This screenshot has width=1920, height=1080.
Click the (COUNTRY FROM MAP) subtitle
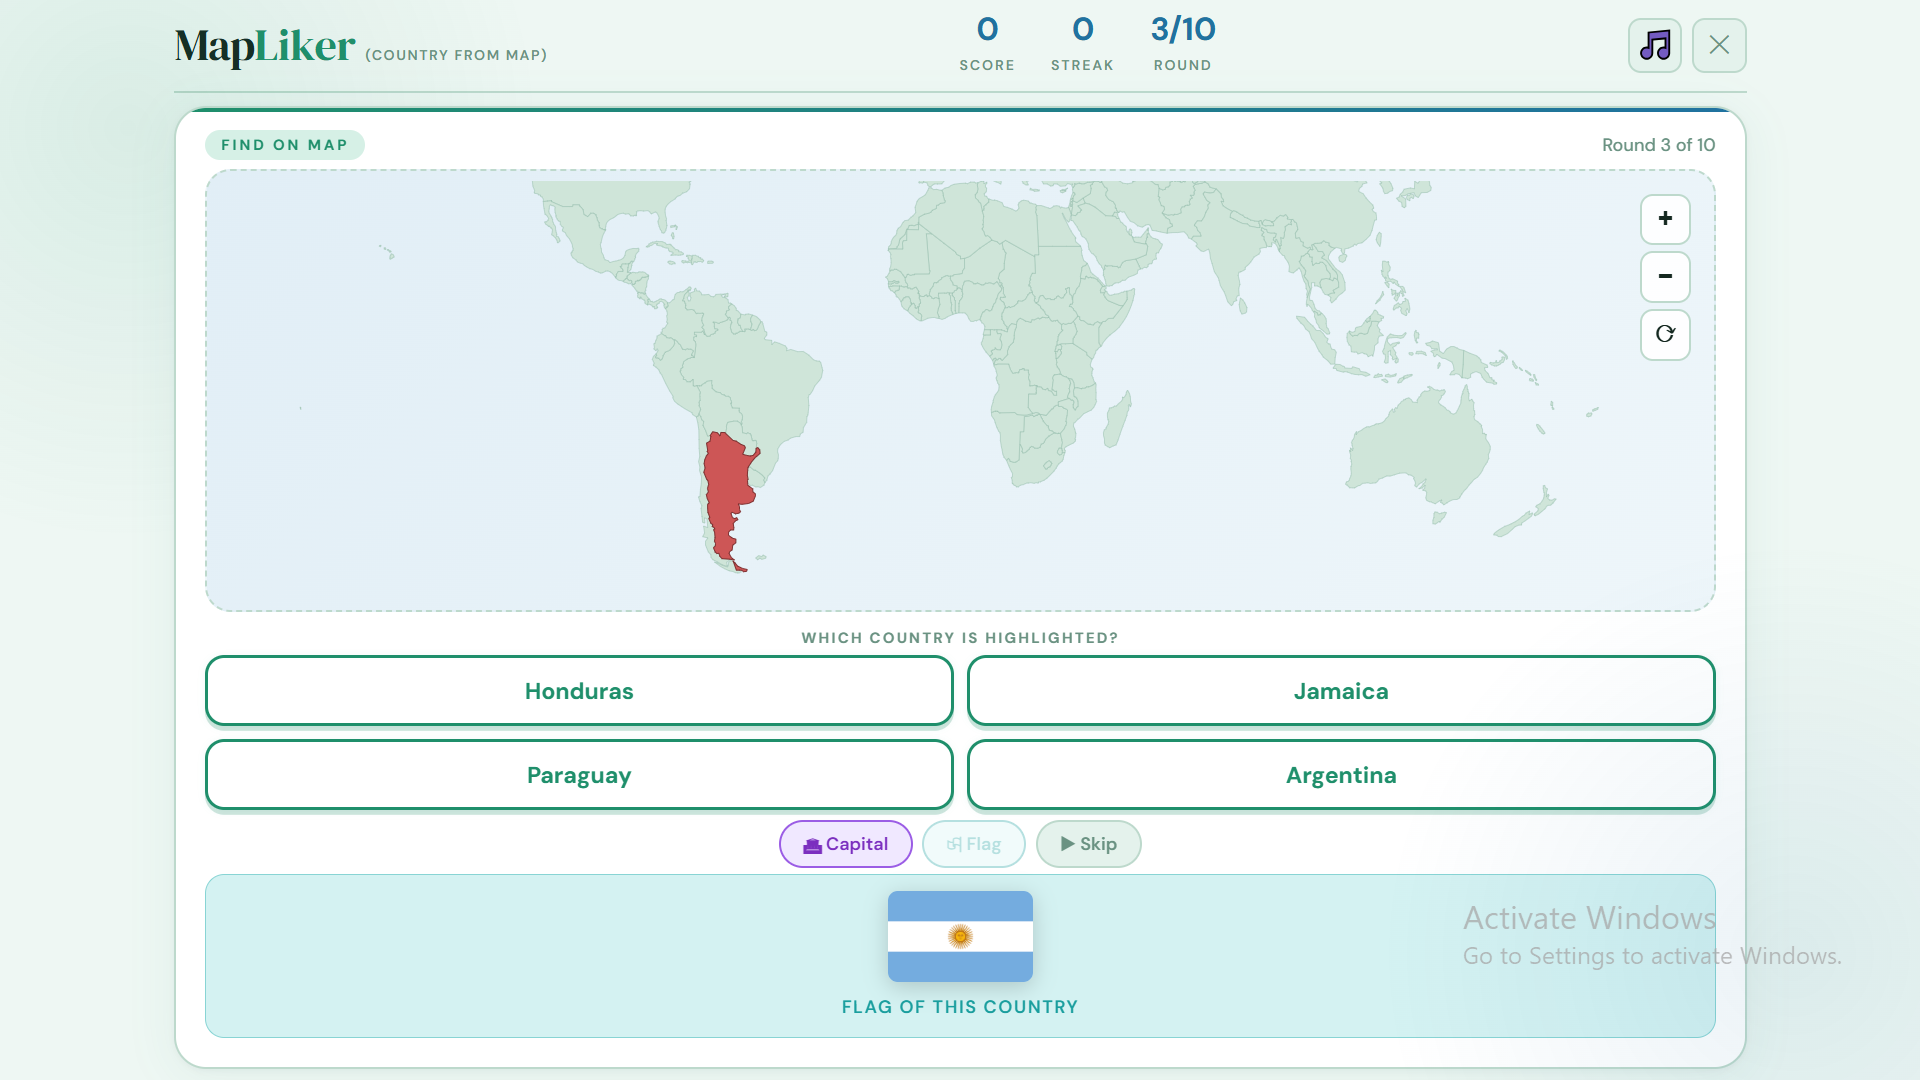pyautogui.click(x=456, y=55)
